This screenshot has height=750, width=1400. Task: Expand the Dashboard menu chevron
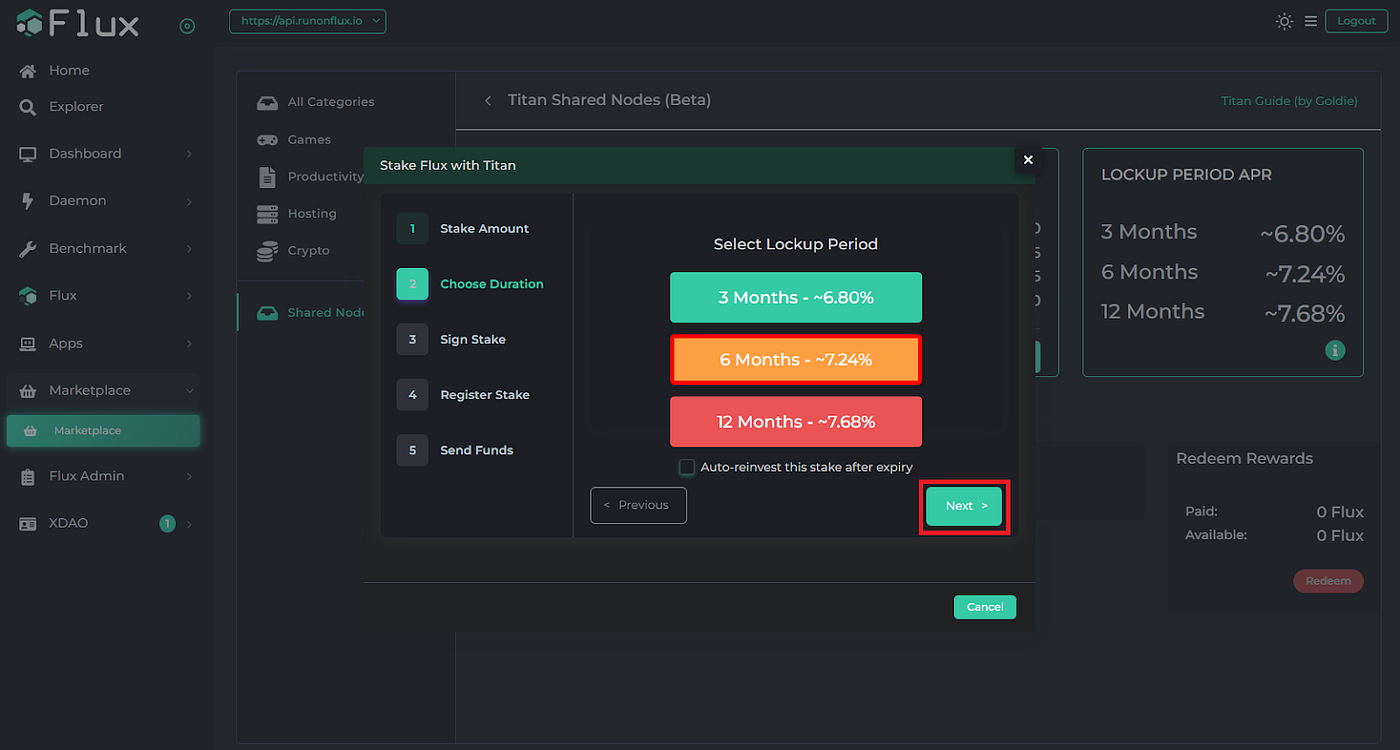[189, 154]
